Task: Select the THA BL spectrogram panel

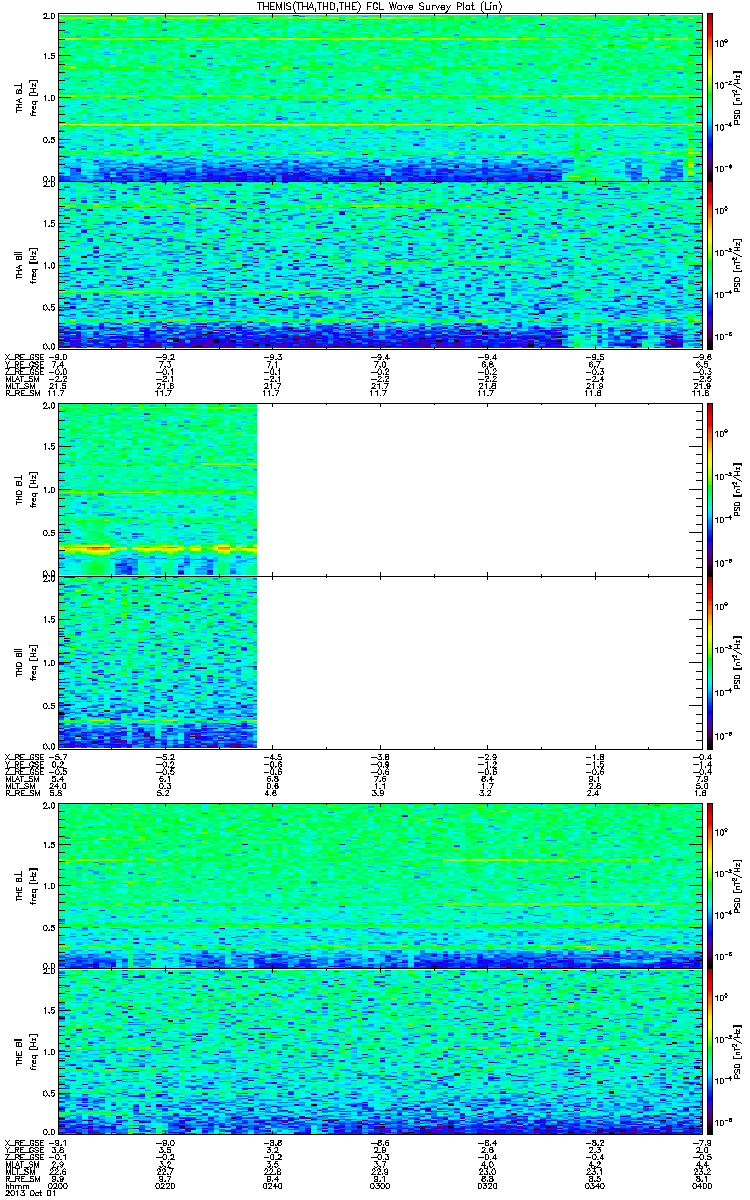Action: [378, 97]
